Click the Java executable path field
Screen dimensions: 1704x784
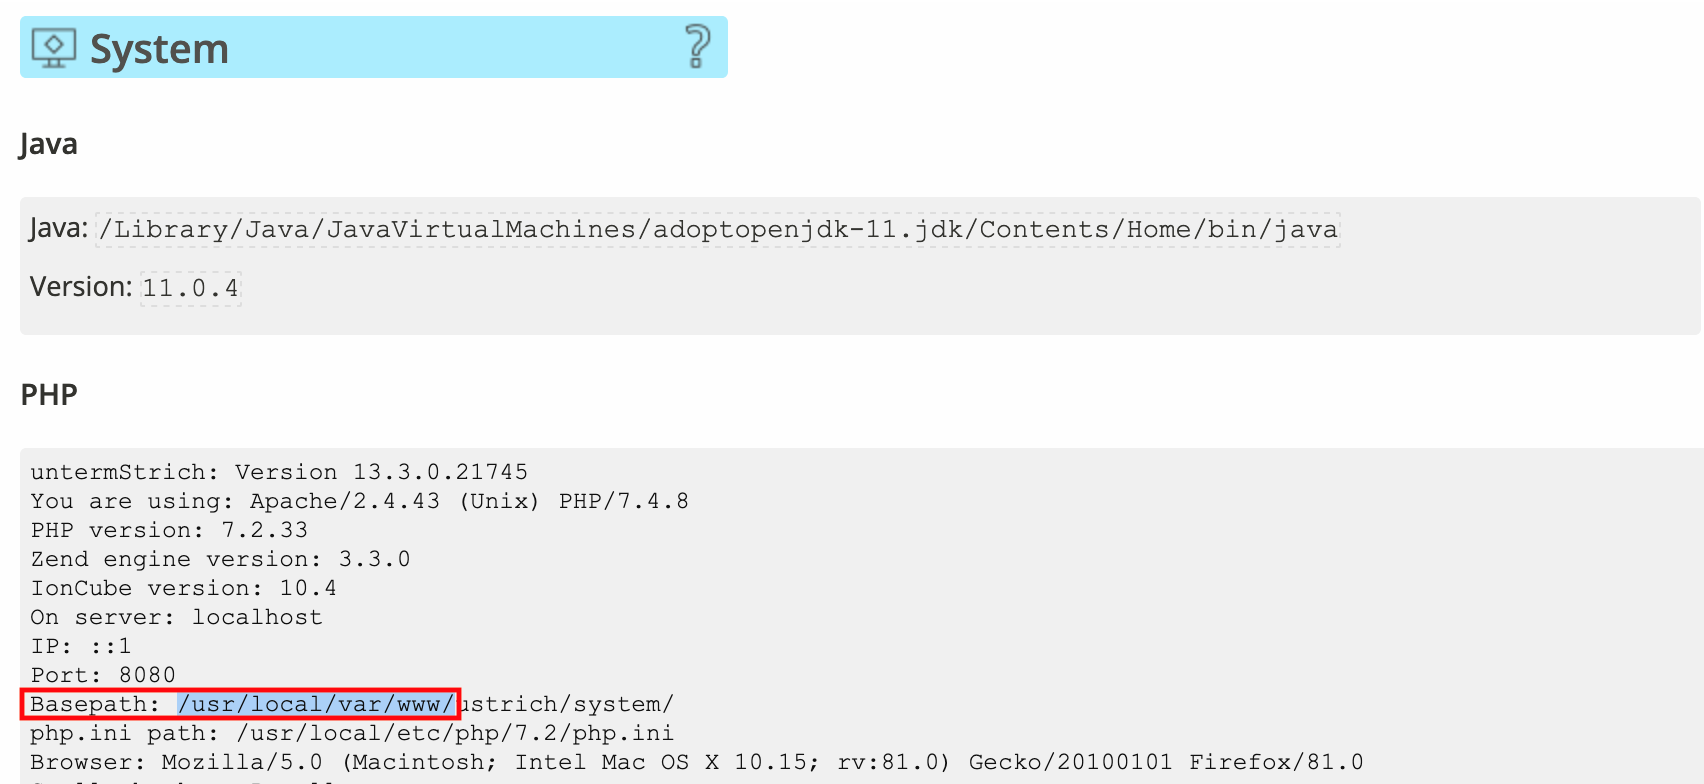click(717, 230)
